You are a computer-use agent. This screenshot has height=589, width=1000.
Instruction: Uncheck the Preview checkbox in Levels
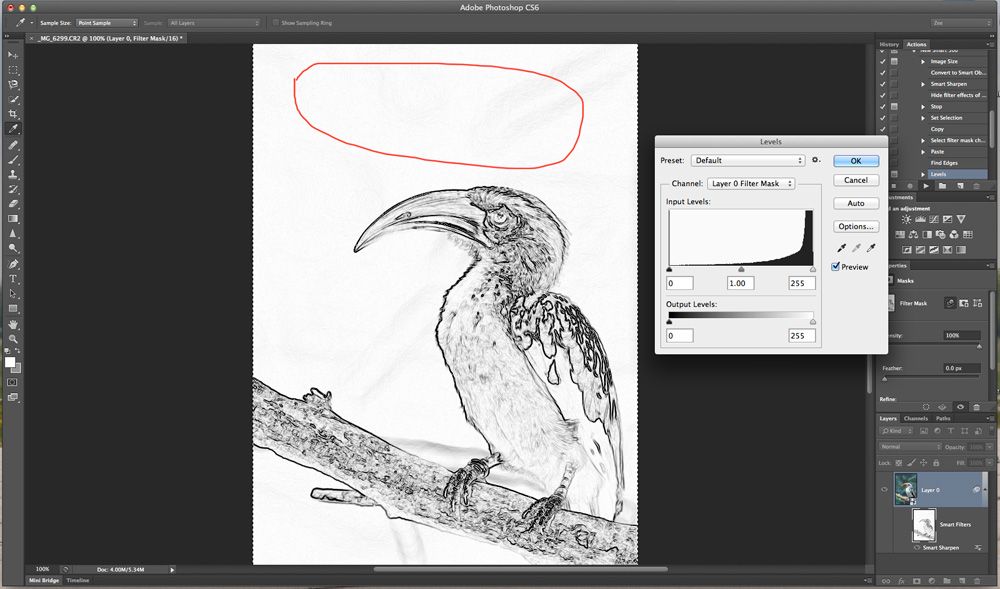[x=836, y=267]
